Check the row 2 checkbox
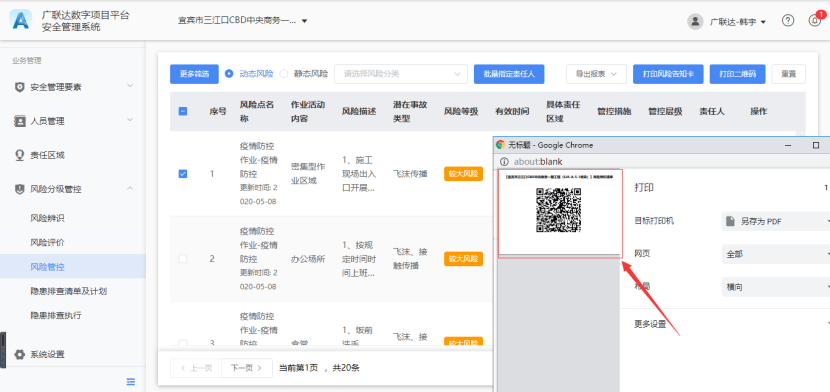Viewport: 830px width, 392px height. click(x=183, y=259)
